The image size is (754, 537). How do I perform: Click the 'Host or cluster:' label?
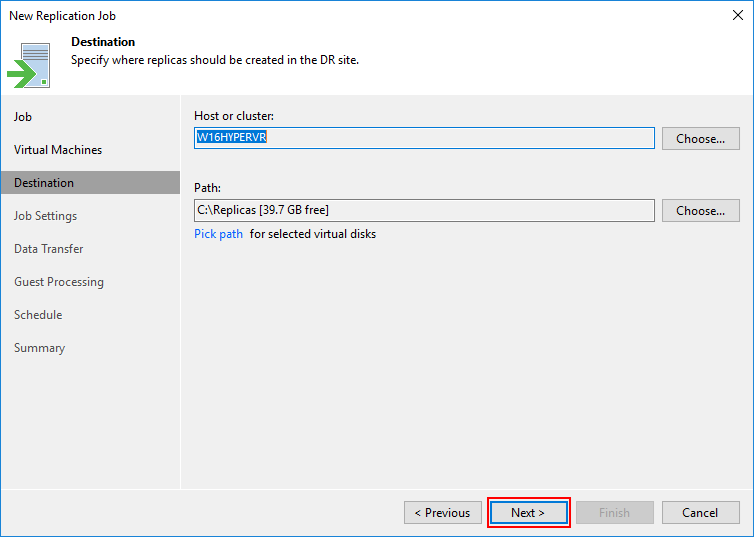click(x=234, y=116)
